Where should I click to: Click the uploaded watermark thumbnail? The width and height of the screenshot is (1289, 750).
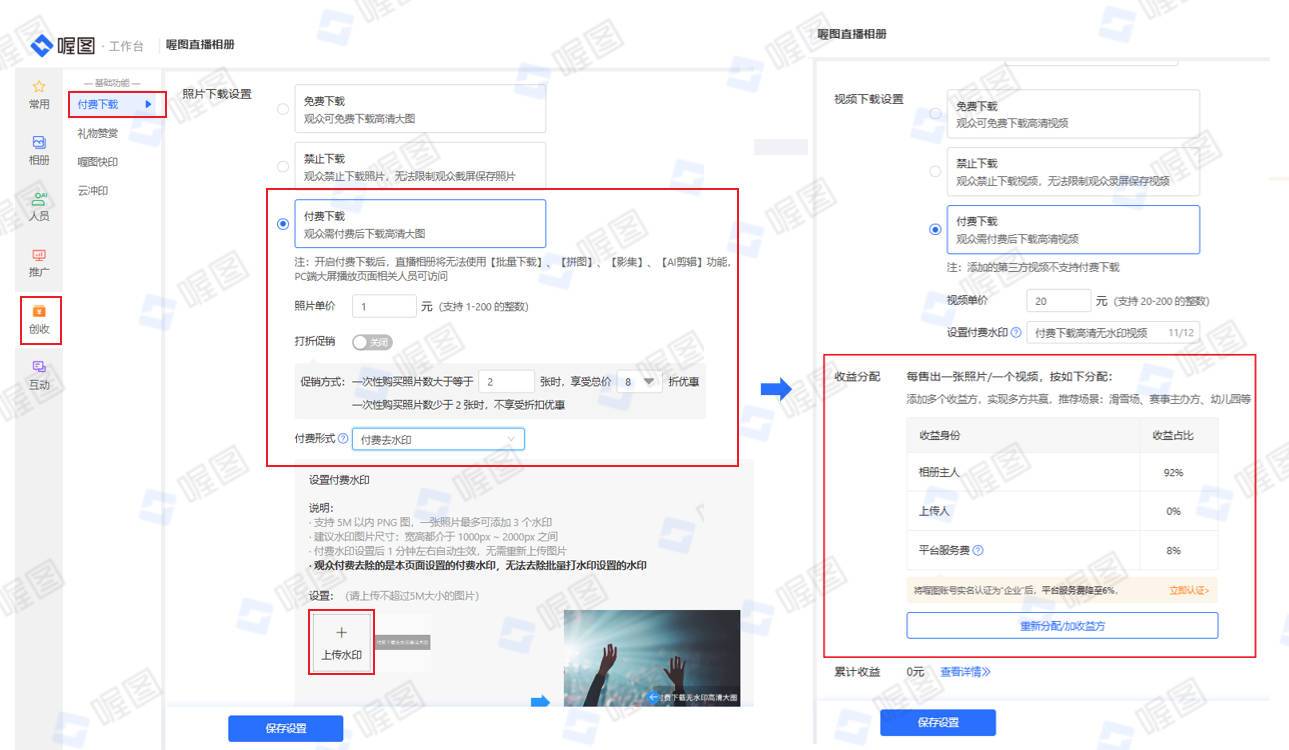402,643
